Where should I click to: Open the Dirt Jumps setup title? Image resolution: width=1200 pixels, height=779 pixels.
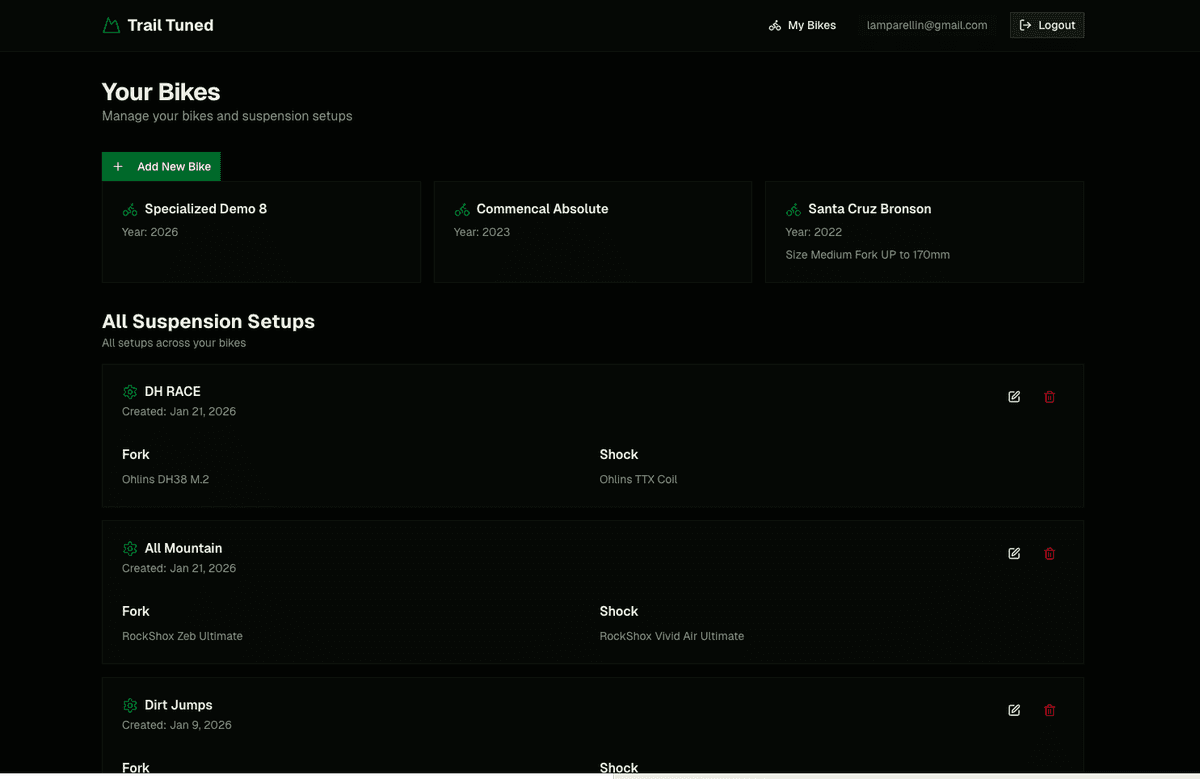(178, 705)
